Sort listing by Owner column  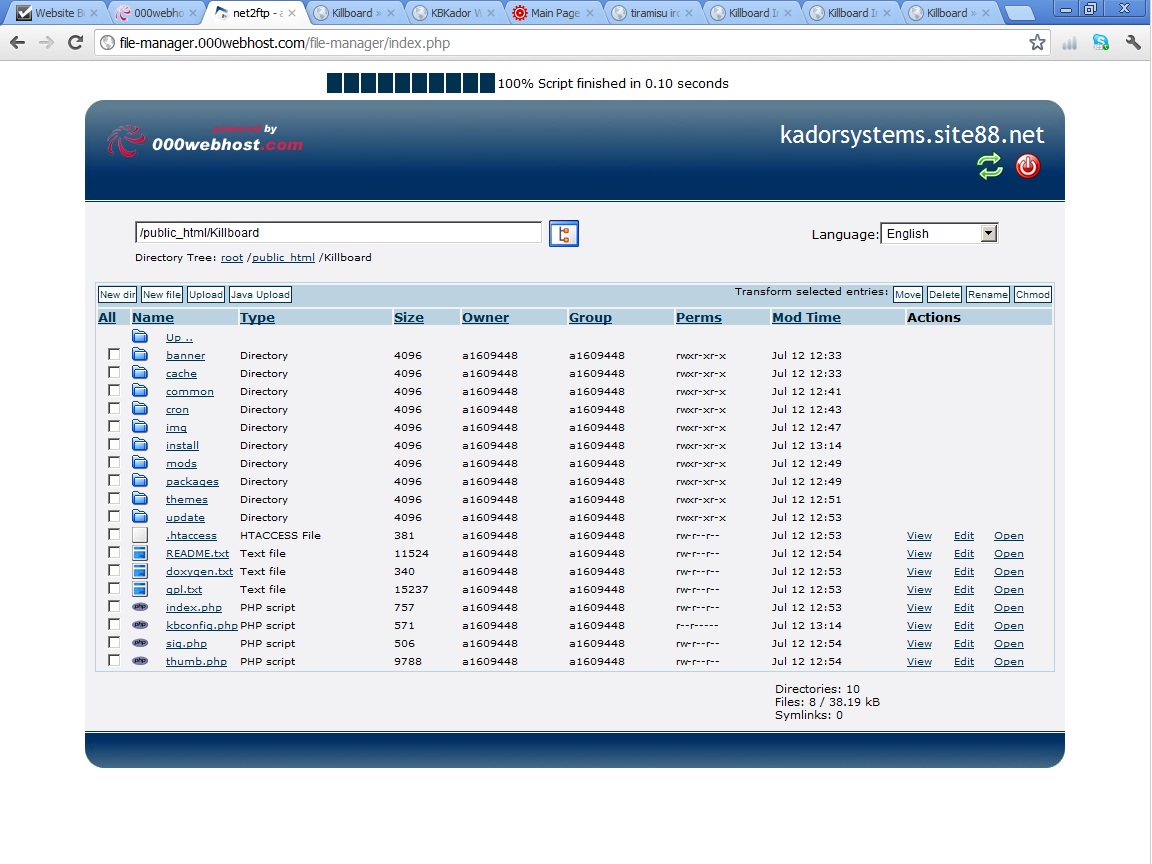point(485,317)
